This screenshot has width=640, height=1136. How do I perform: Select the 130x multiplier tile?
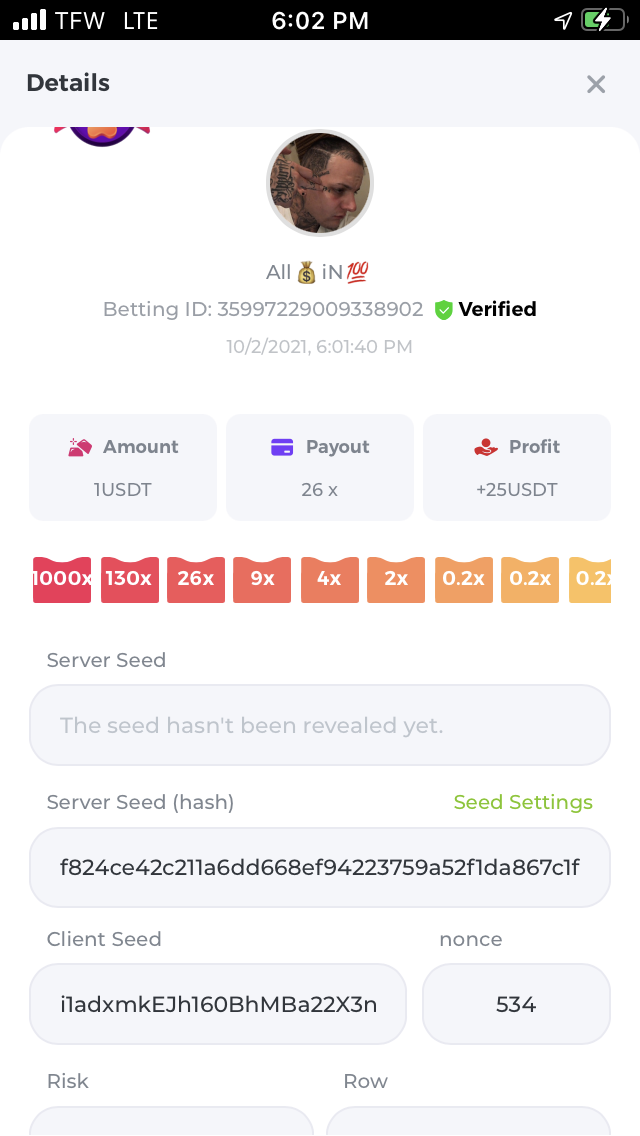(x=130, y=580)
